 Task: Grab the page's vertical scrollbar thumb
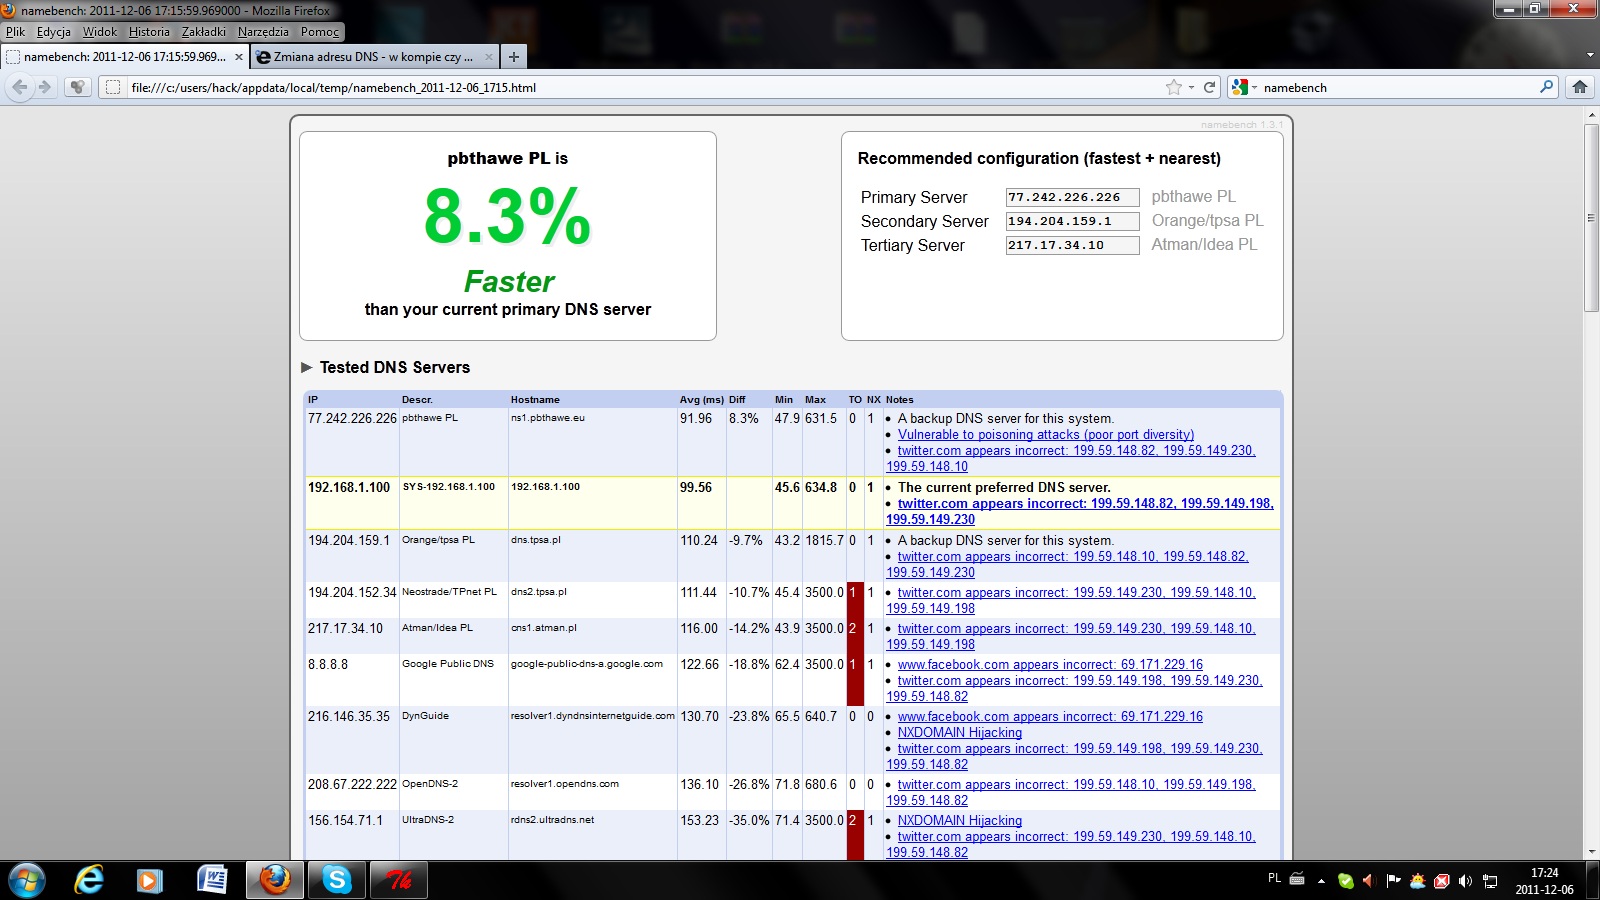(1591, 218)
